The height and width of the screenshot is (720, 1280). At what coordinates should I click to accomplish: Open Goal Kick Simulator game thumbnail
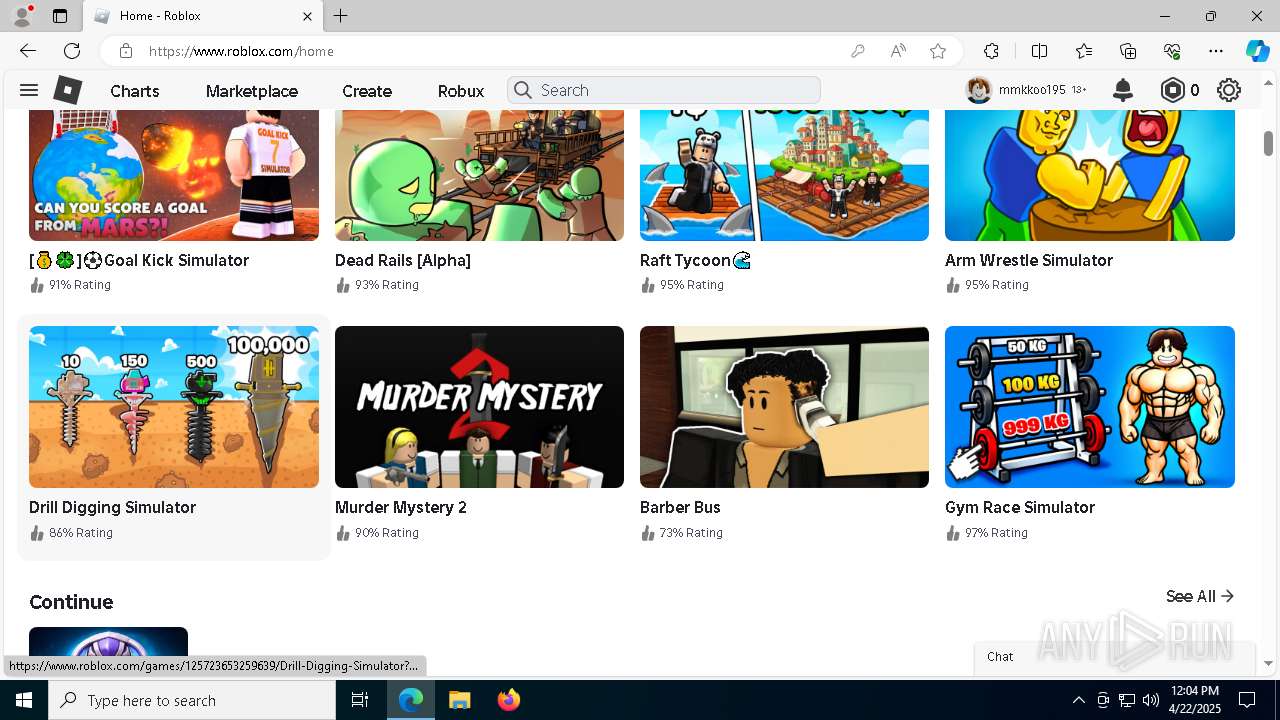(174, 175)
